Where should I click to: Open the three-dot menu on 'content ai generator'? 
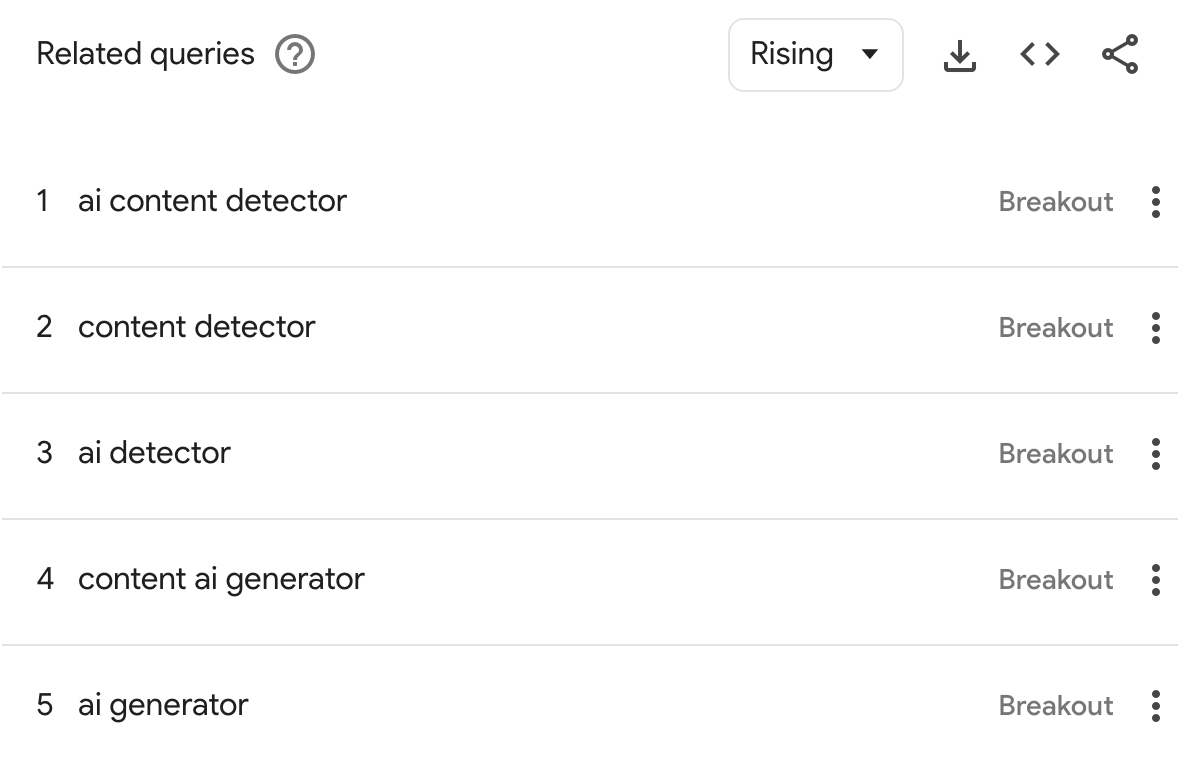pos(1155,580)
